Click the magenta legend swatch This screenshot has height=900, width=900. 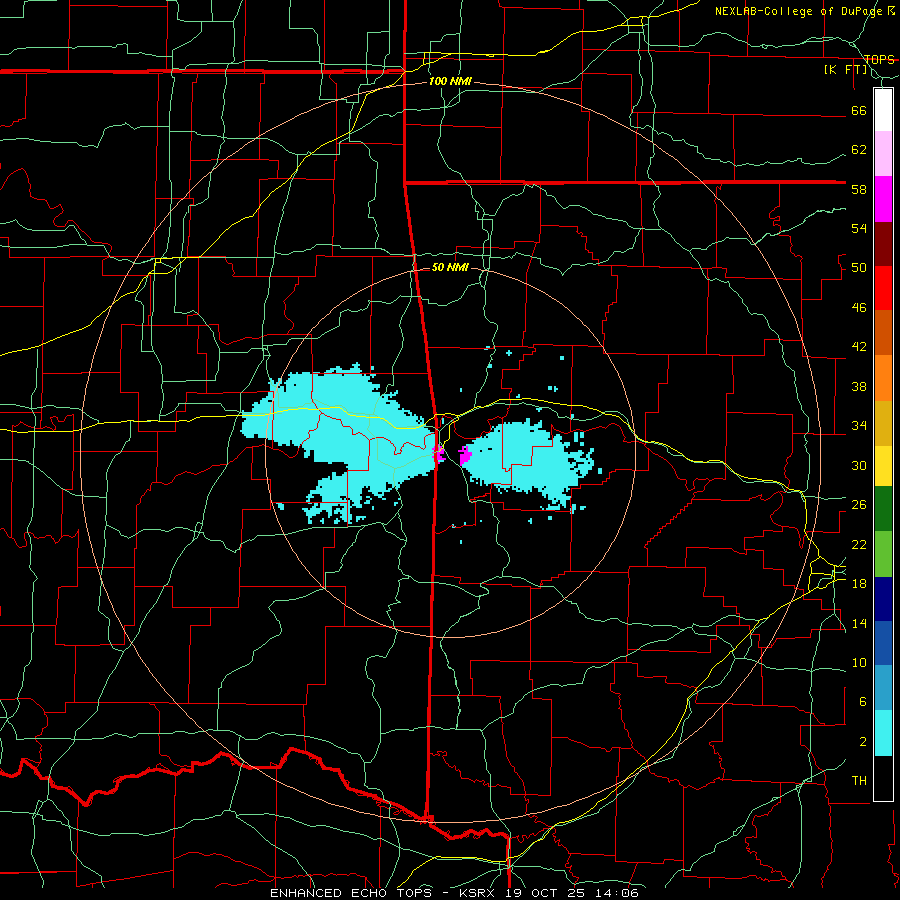pos(883,199)
